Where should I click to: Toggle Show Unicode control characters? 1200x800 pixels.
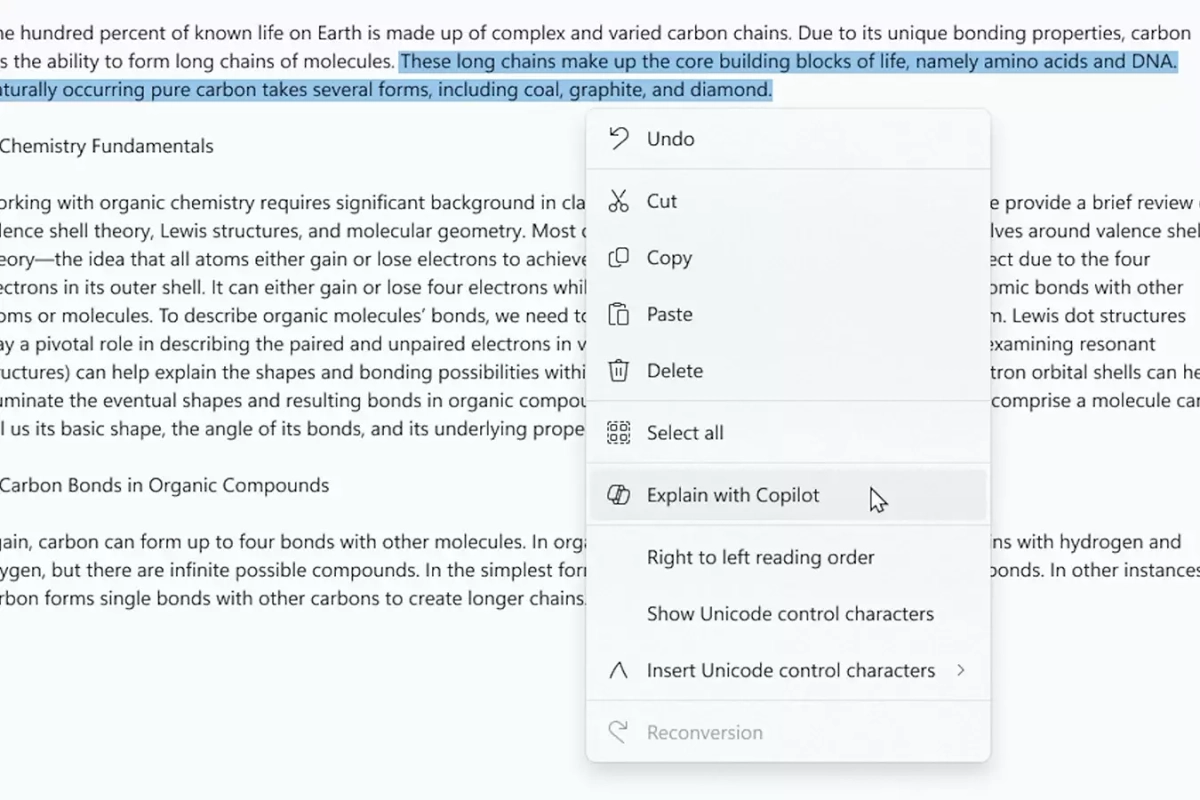790,614
